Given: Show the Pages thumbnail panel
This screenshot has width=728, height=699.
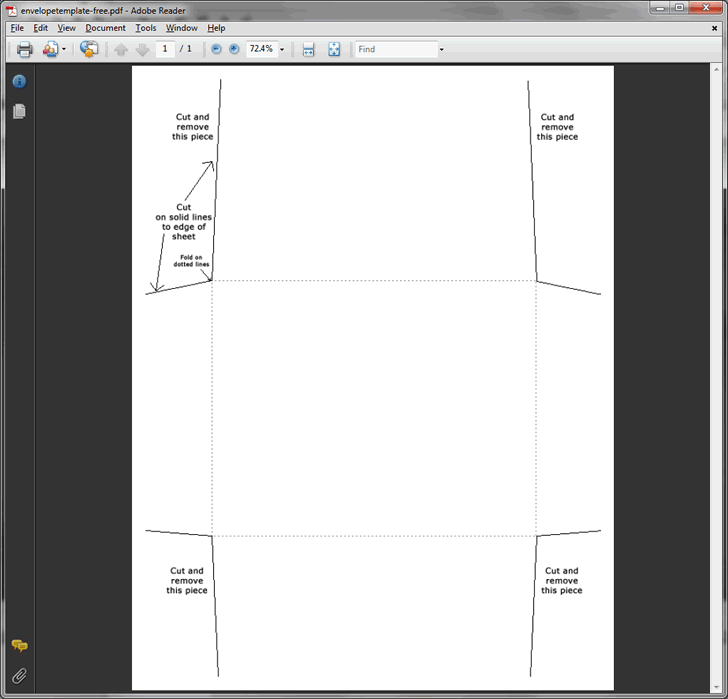Looking at the screenshot, I should coord(19,111).
